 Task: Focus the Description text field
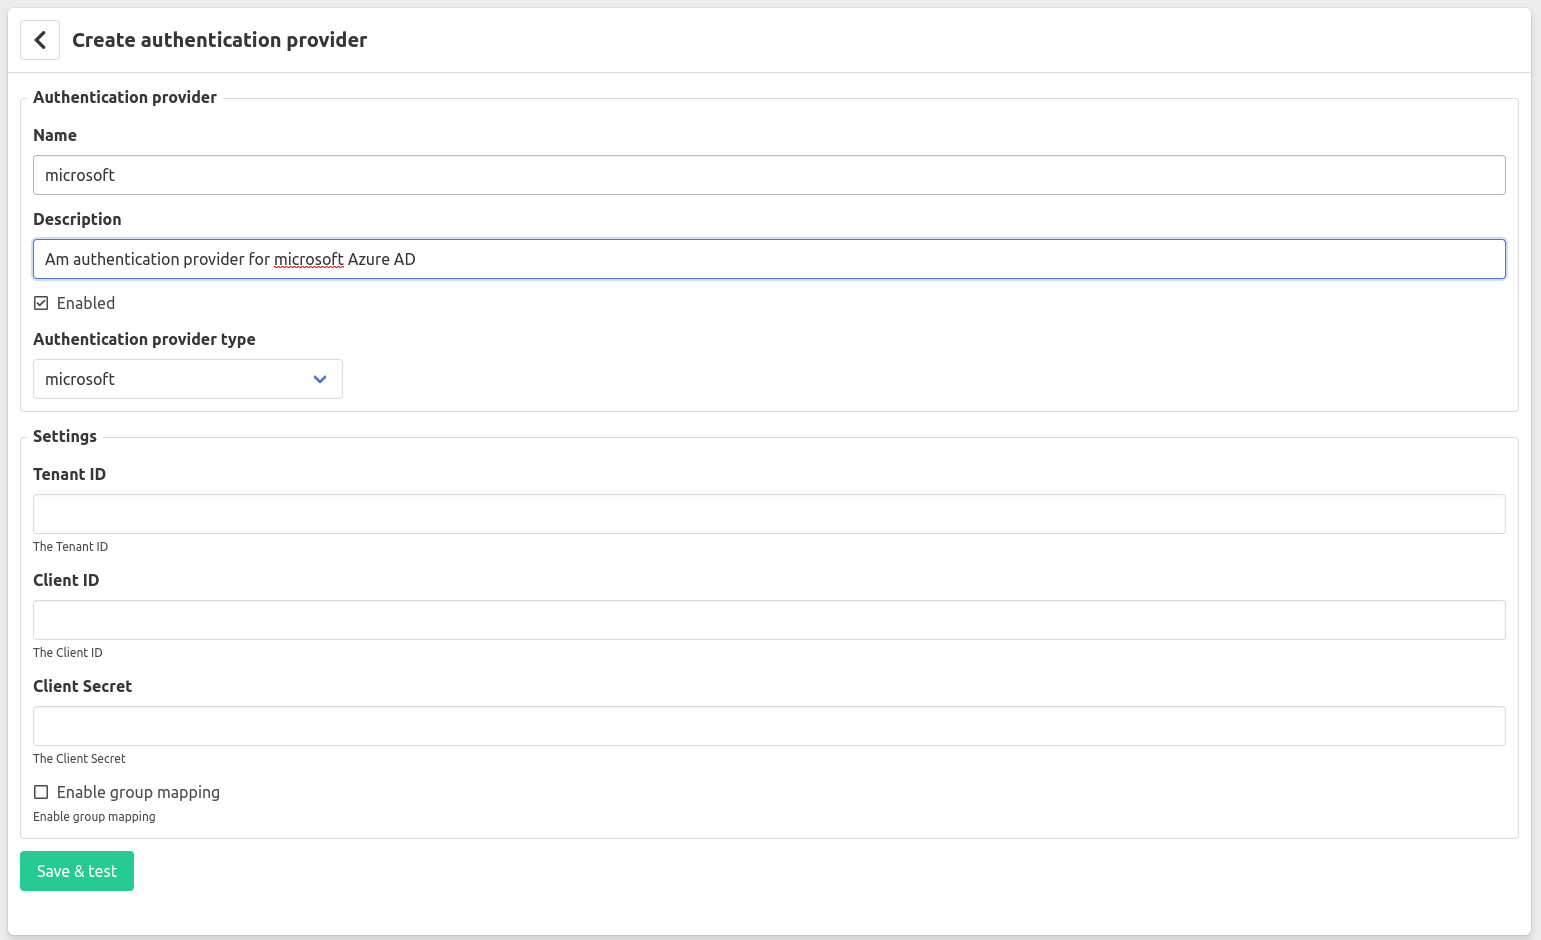coord(769,259)
